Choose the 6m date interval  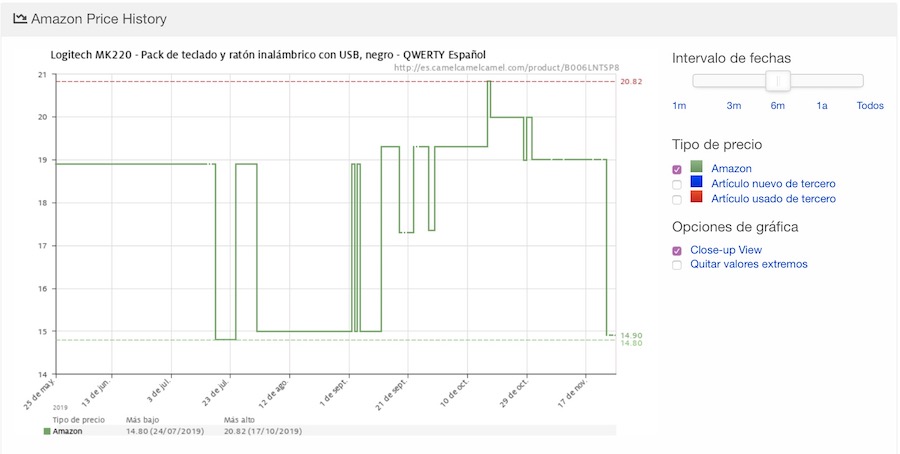(777, 106)
